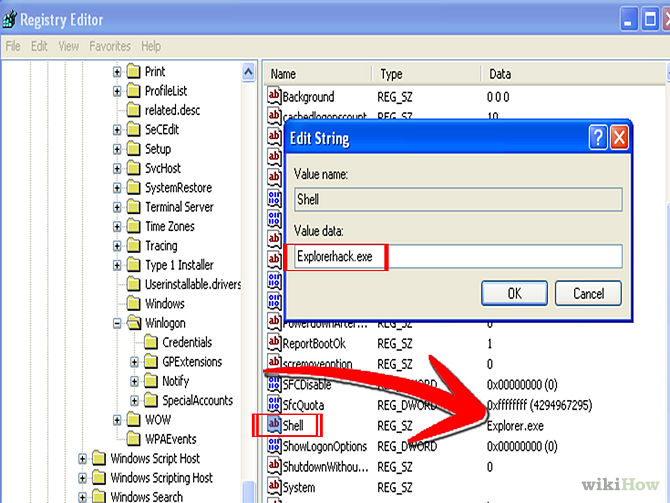670x503 pixels.
Task: Expand the Tracing key
Action: point(117,246)
